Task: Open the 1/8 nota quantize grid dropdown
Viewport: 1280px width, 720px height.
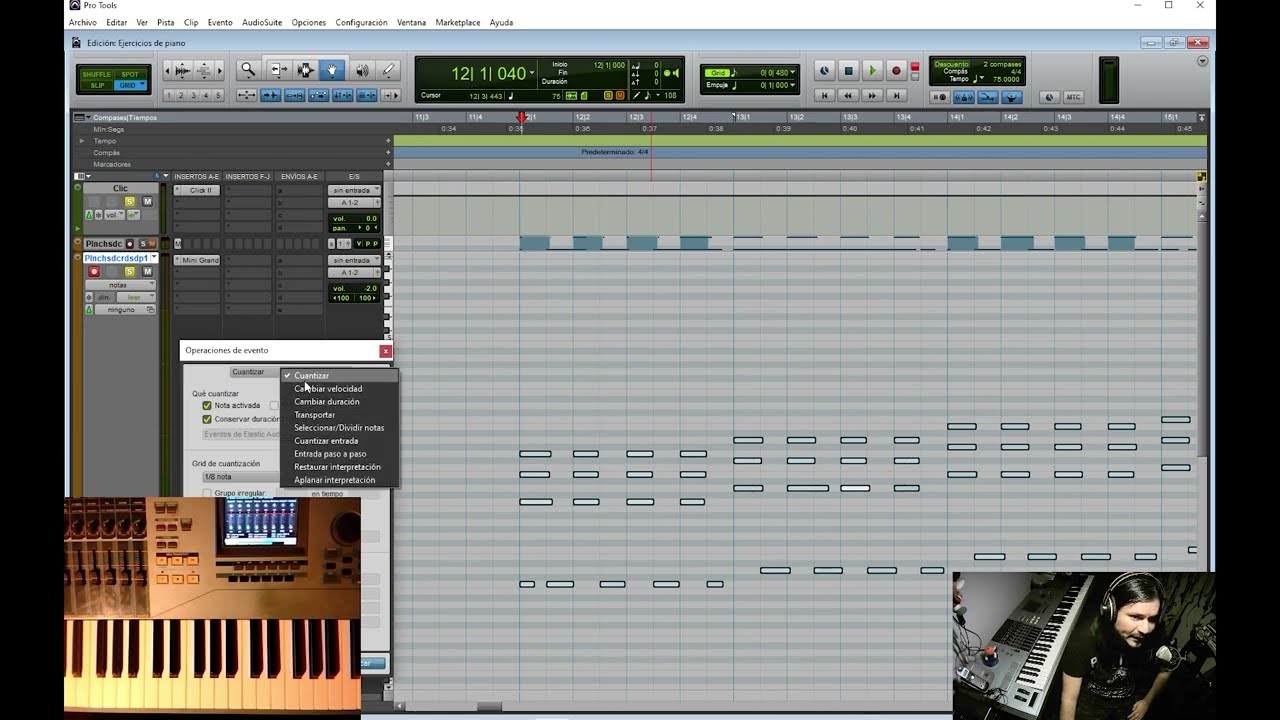Action: pos(240,477)
